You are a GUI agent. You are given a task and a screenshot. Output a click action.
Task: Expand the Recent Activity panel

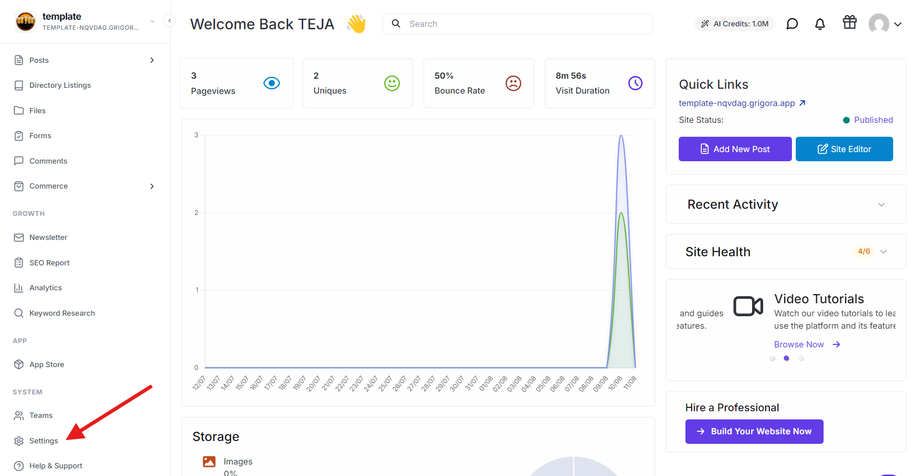(x=786, y=204)
